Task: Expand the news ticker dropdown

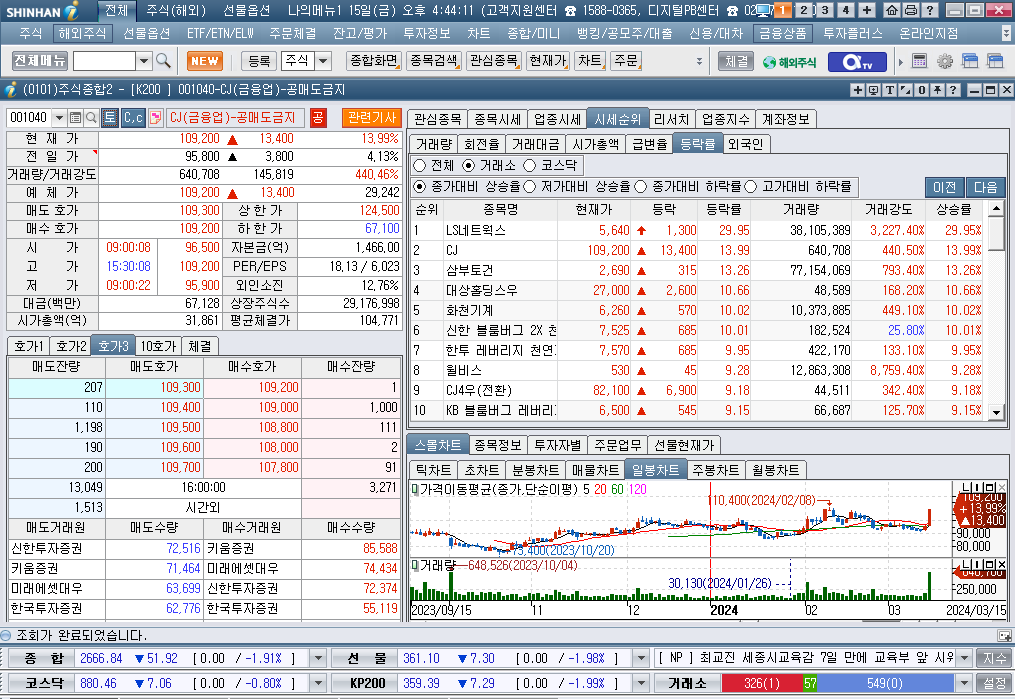Action: point(965,659)
